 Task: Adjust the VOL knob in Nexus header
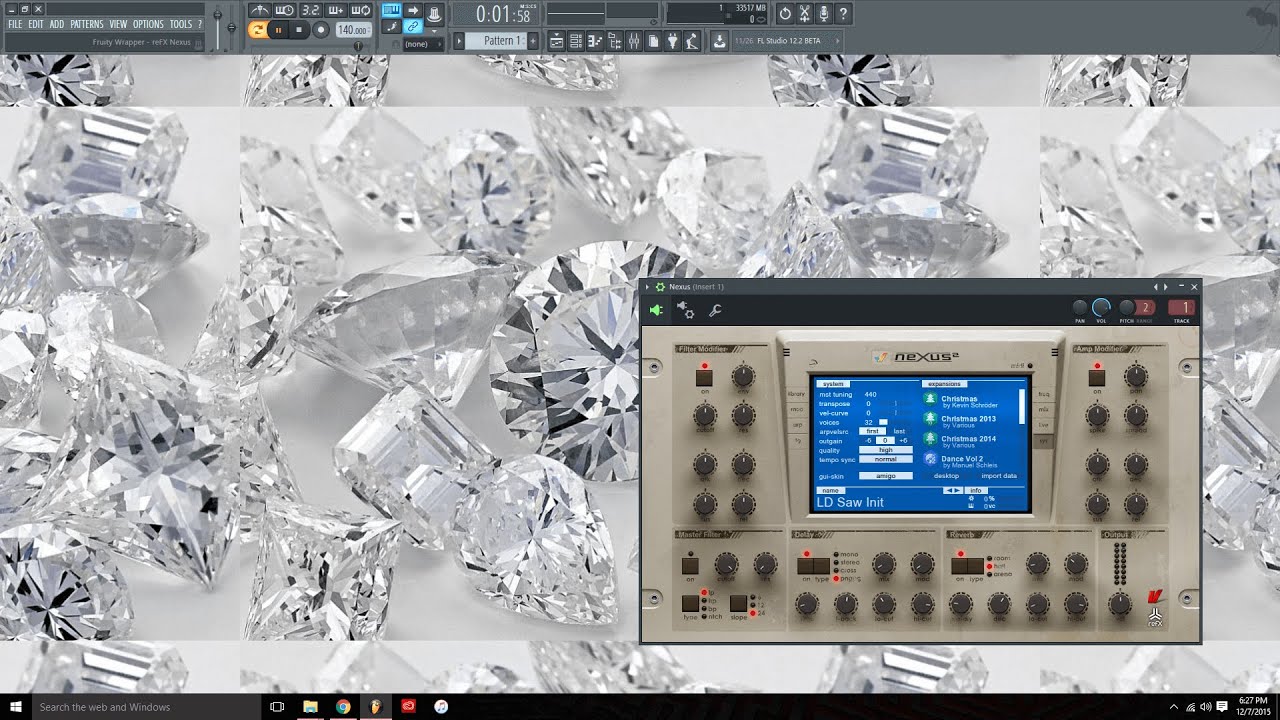click(x=1101, y=308)
